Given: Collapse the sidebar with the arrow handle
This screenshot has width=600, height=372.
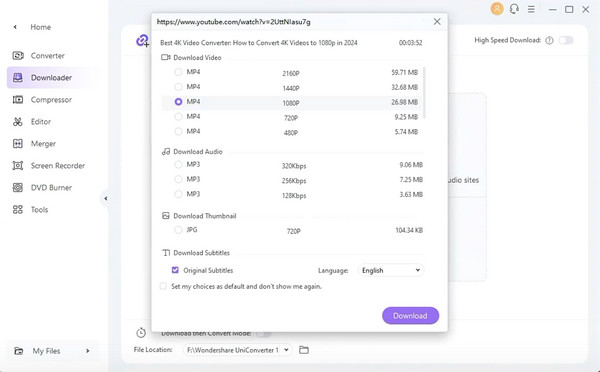Looking at the screenshot, I should coord(106,199).
